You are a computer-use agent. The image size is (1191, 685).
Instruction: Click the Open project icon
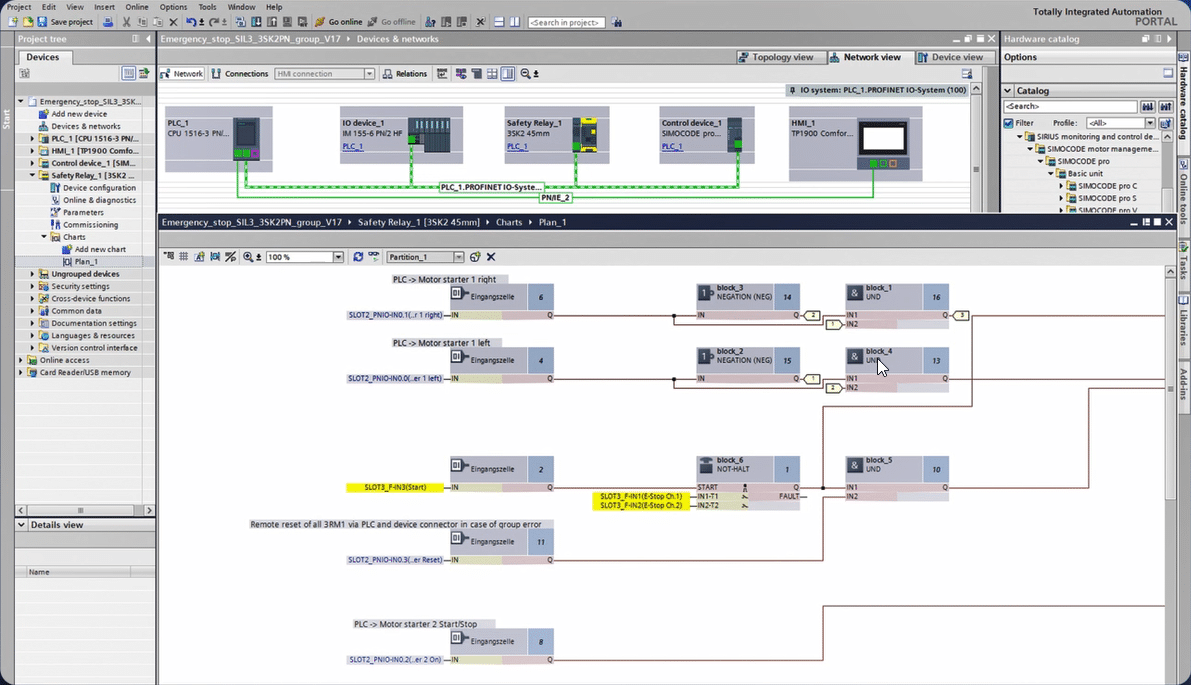(x=27, y=22)
